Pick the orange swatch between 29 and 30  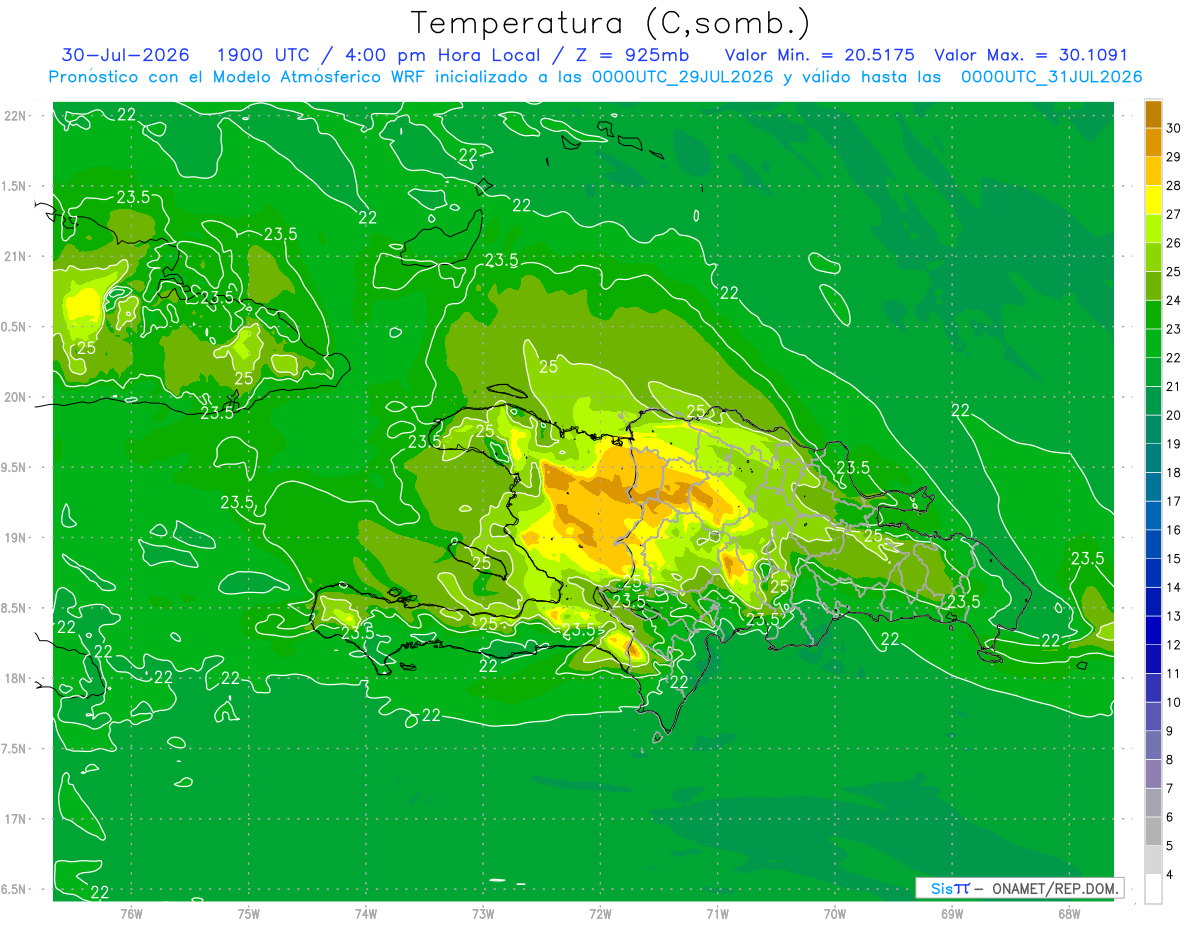pos(1154,142)
